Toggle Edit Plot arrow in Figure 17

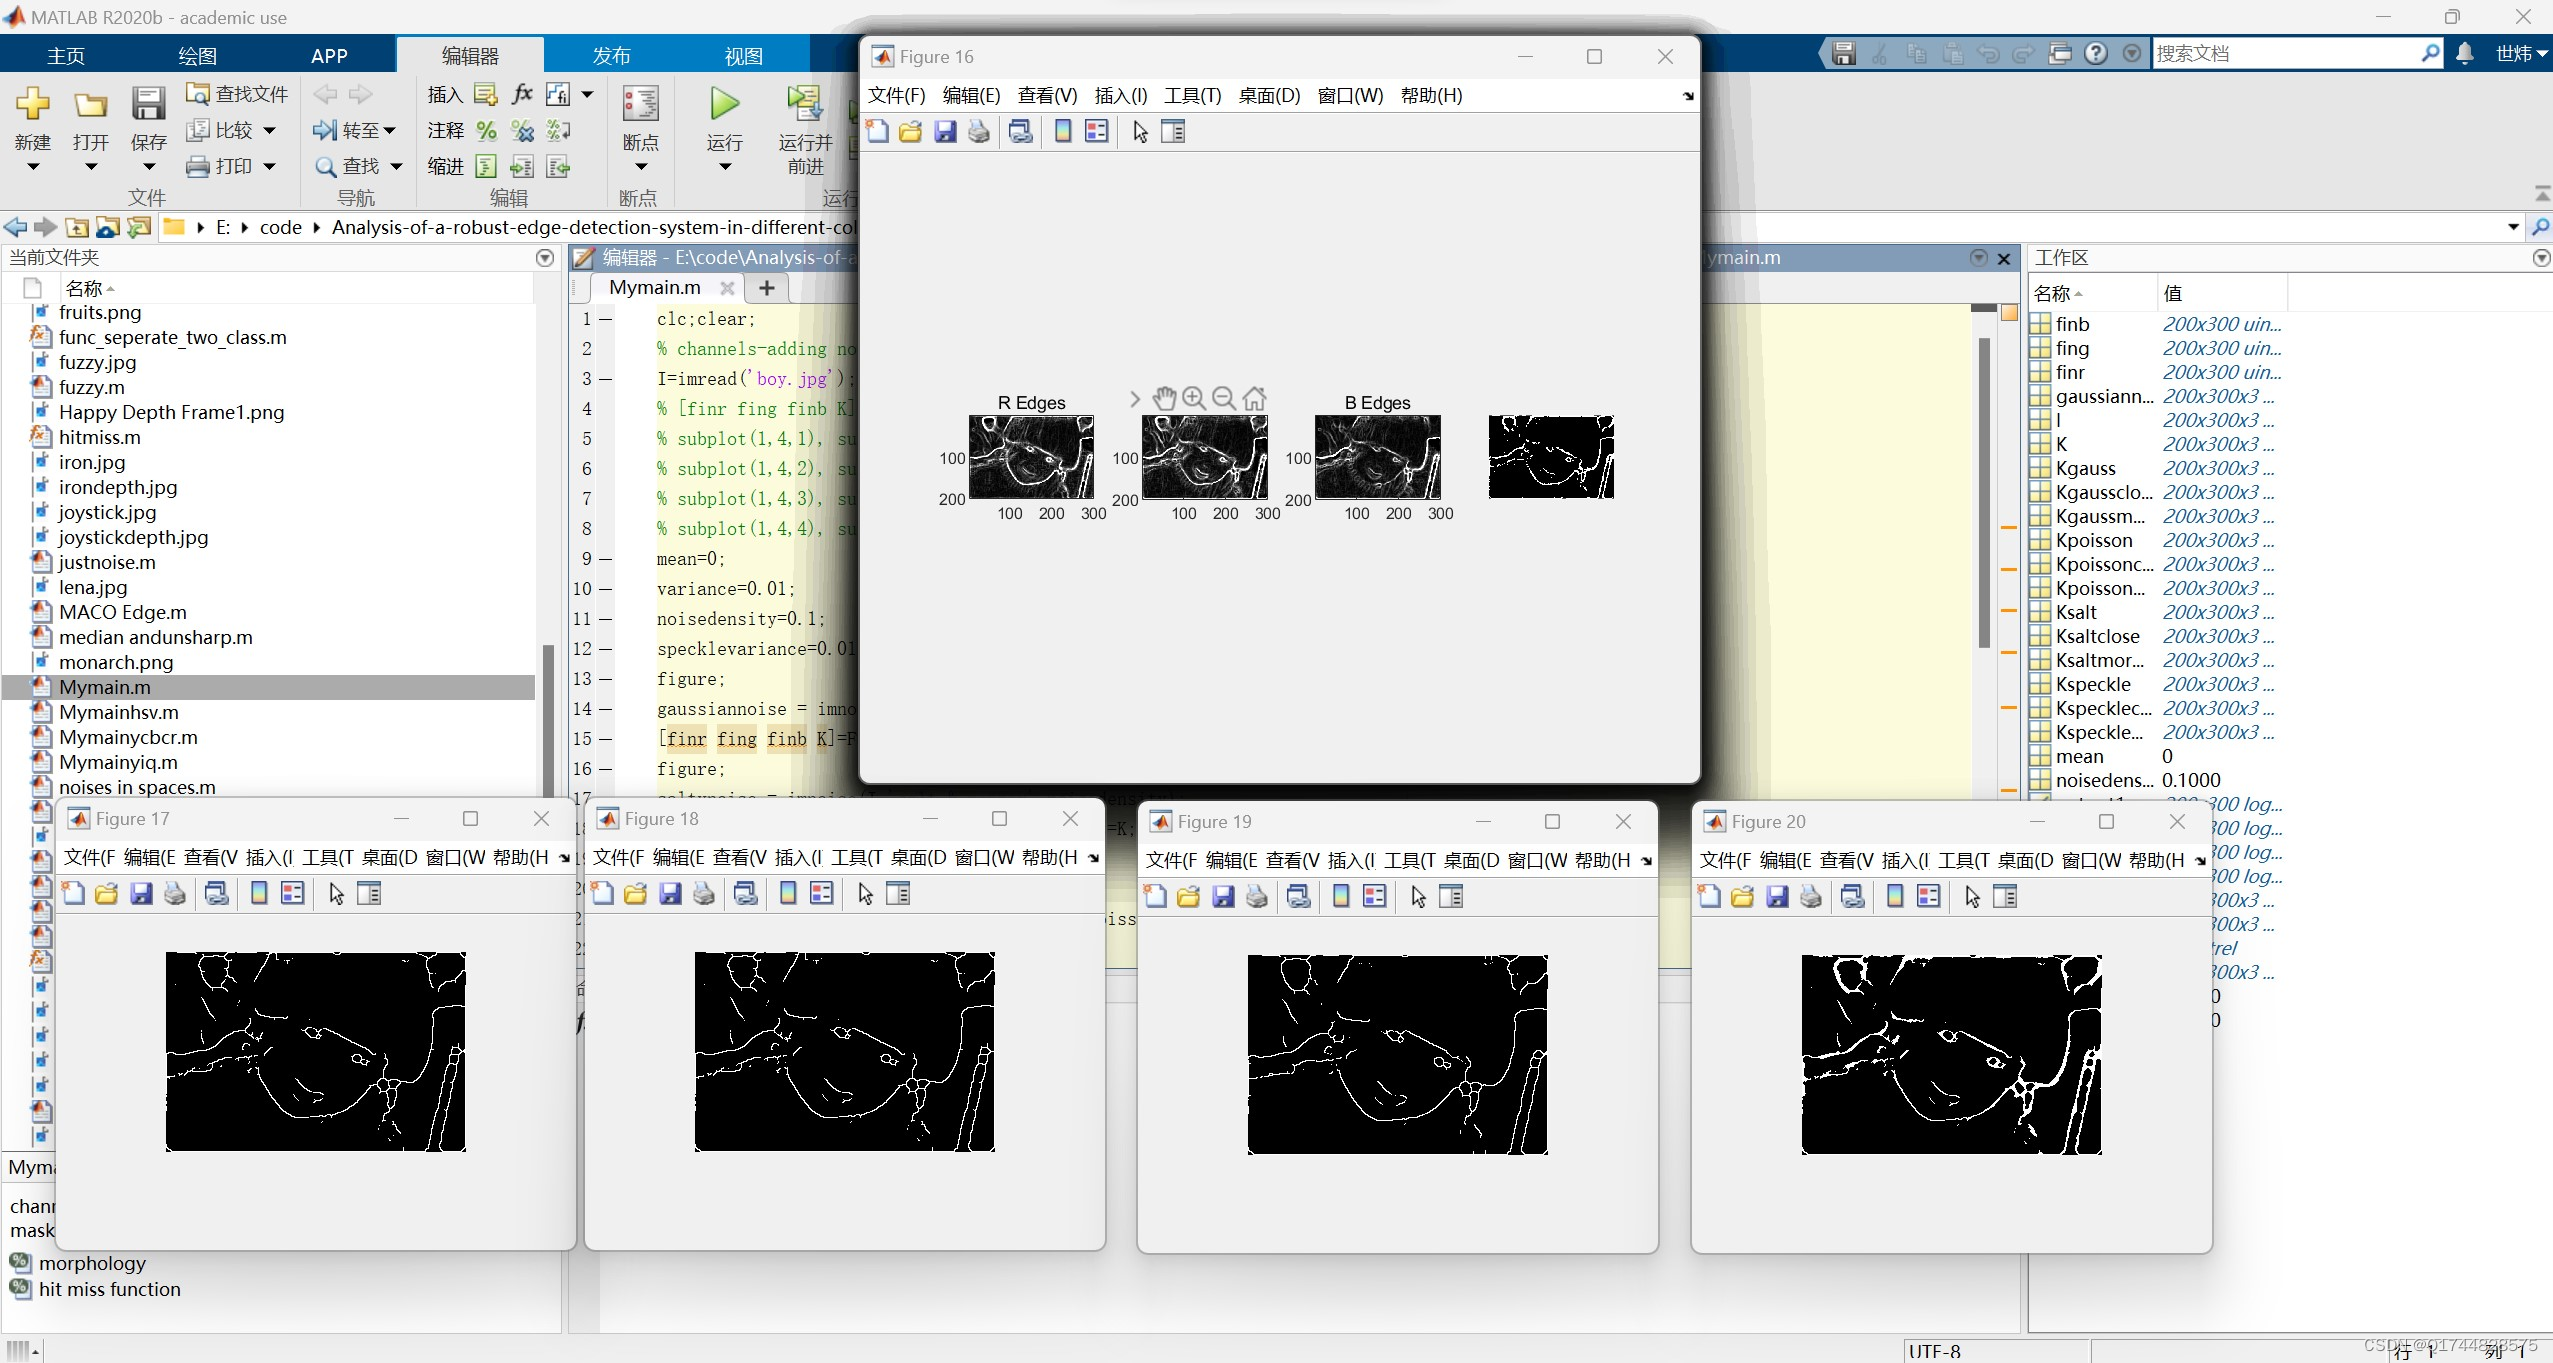[x=336, y=894]
